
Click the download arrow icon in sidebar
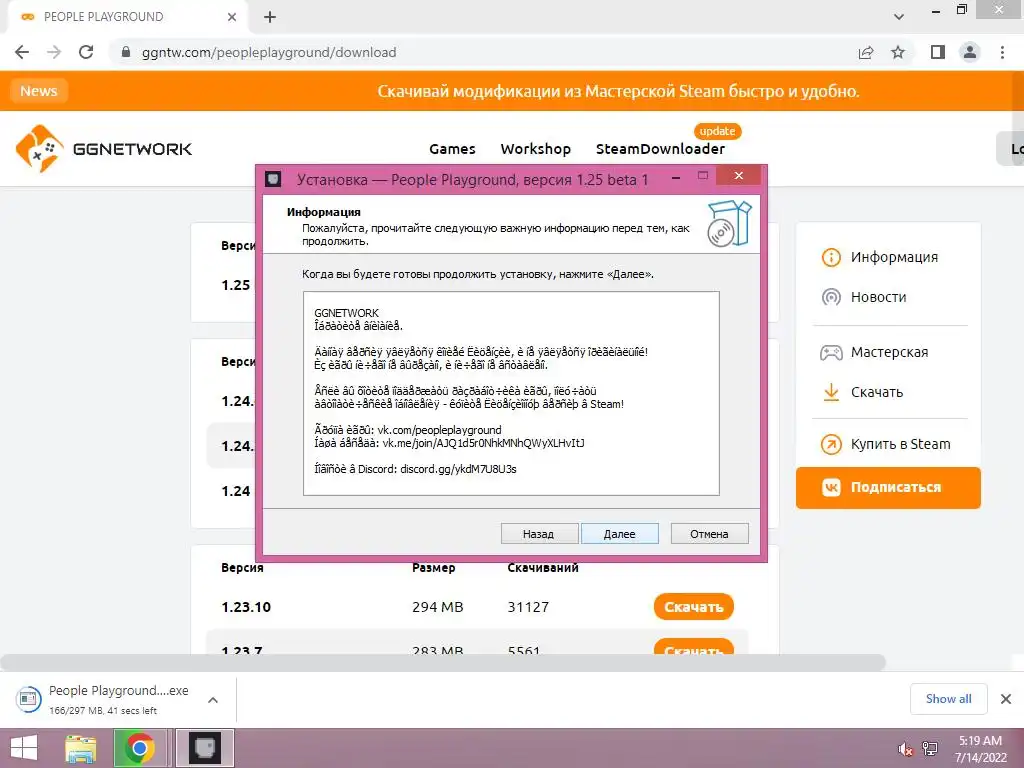tap(831, 392)
